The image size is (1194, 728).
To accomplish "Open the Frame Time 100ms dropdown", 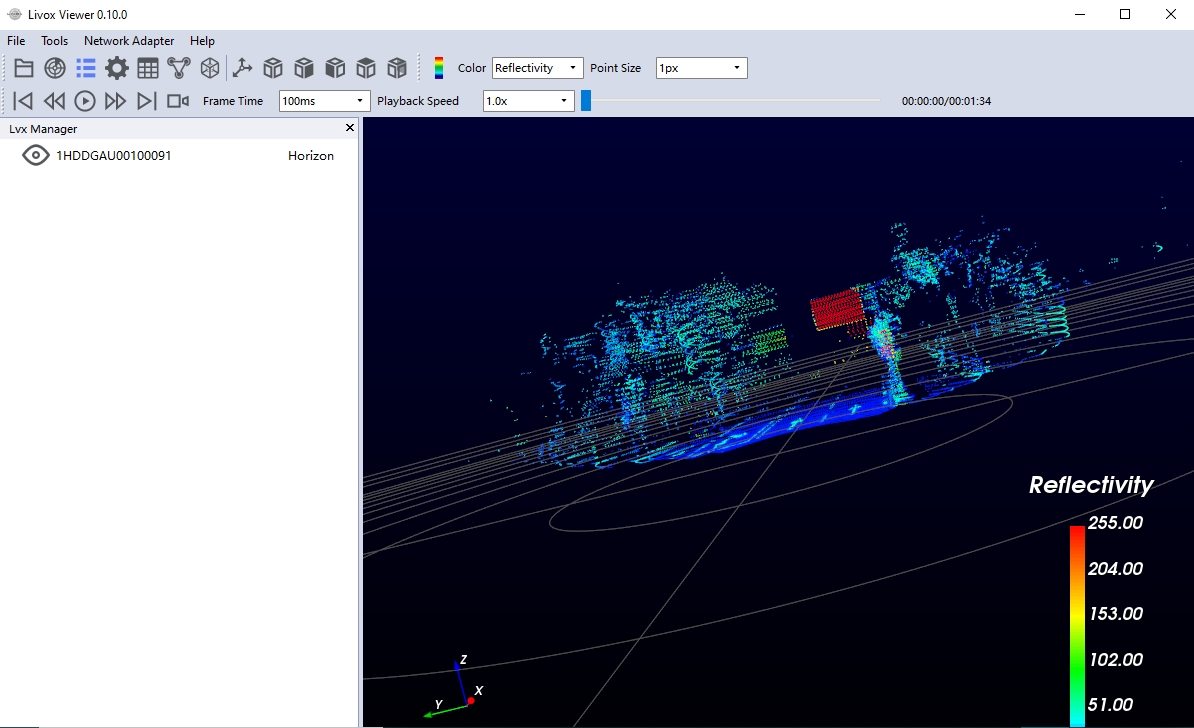I will tap(324, 101).
